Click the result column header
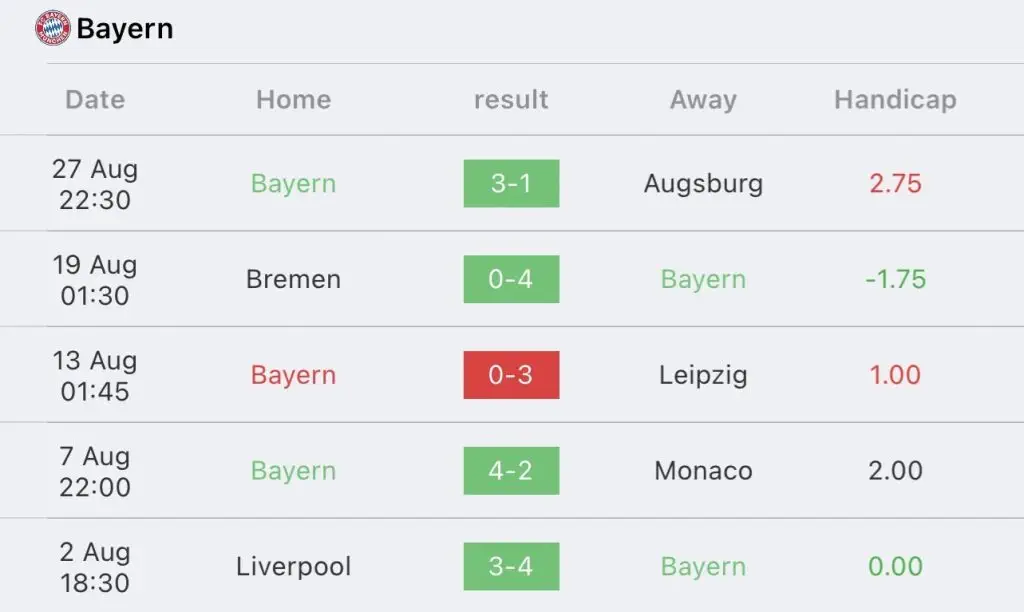Image resolution: width=1024 pixels, height=612 pixels. tap(511, 100)
